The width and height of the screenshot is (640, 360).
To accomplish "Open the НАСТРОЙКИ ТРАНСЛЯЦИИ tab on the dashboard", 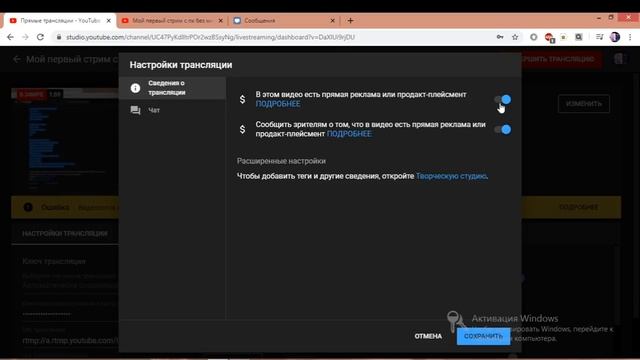I will coord(65,233).
